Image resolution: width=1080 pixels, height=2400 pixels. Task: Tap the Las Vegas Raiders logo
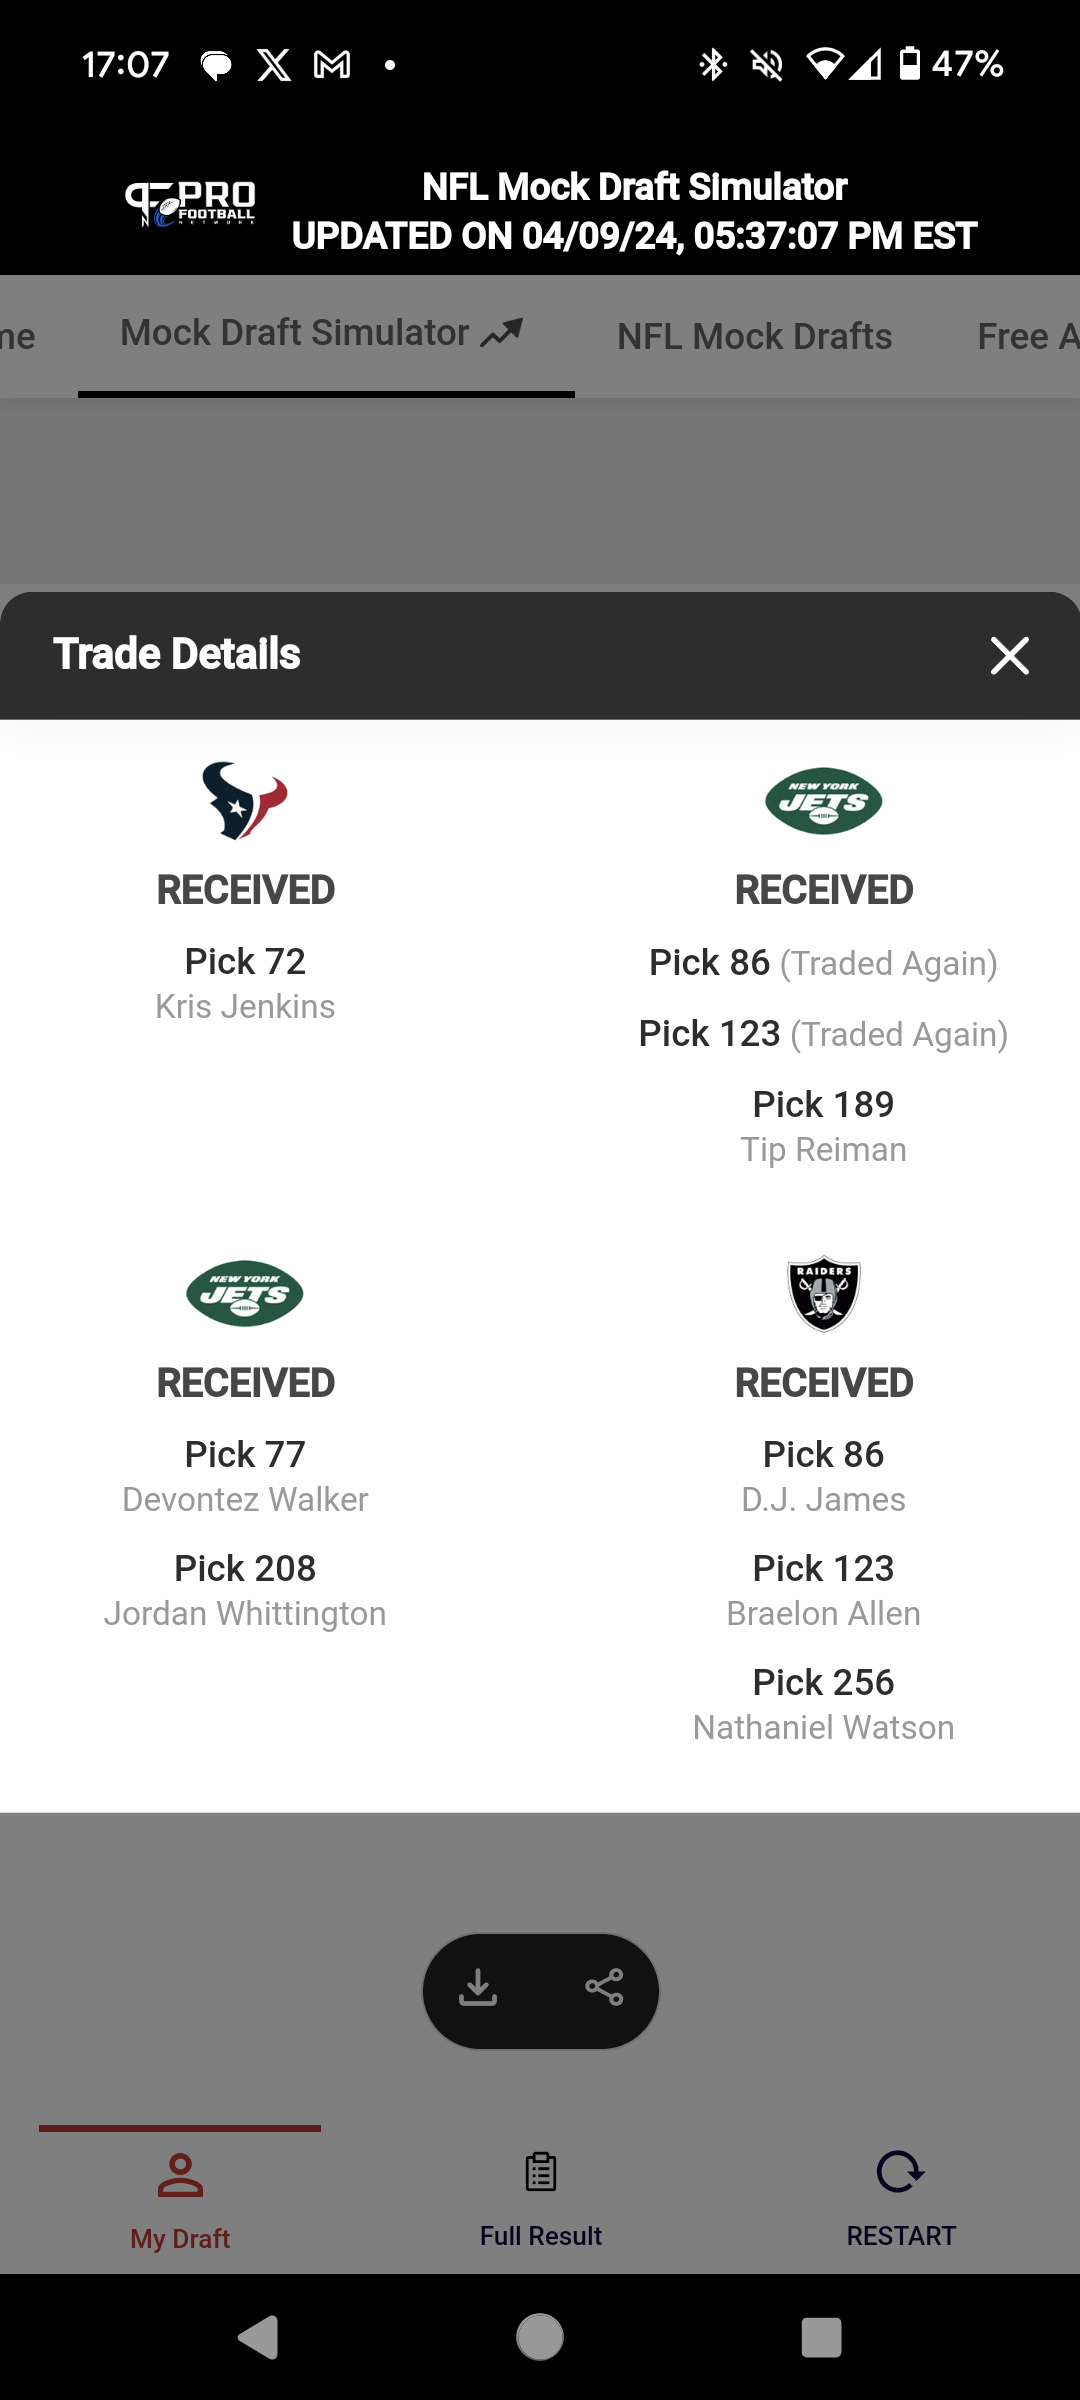tap(824, 1293)
